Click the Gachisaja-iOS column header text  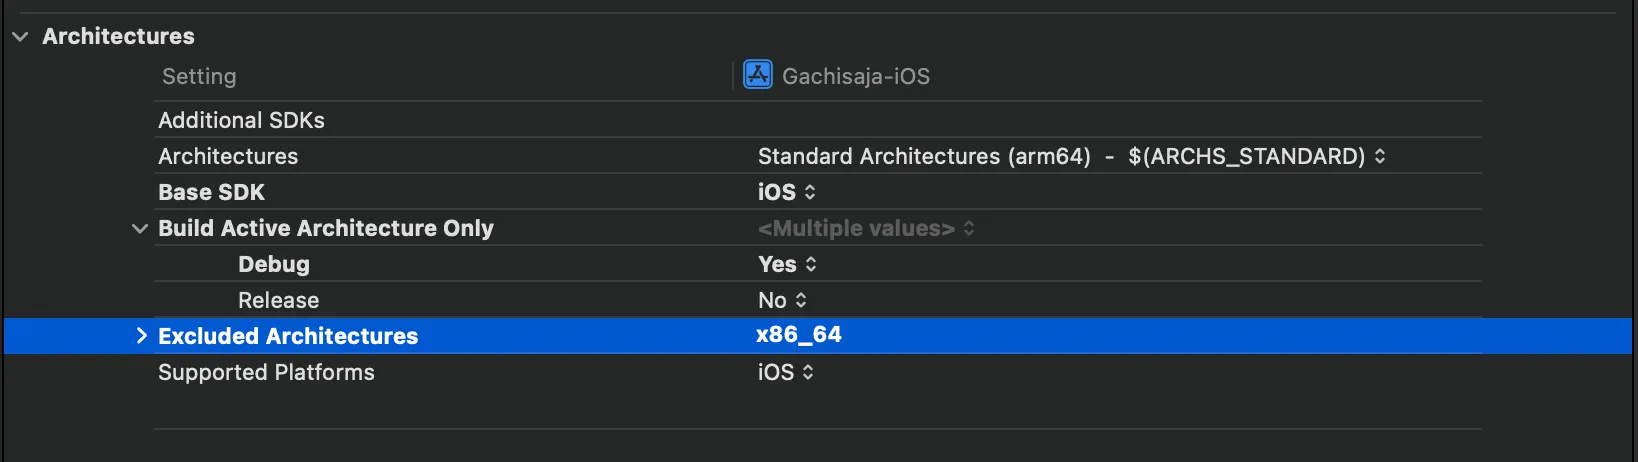click(x=855, y=77)
